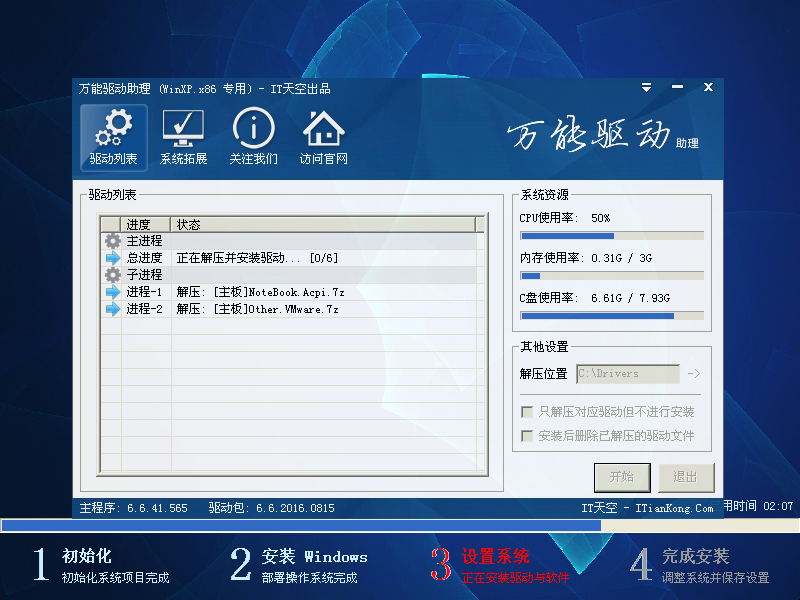Click step 2 安装 Windows in installer
The height and width of the screenshot is (600, 800).
pos(299,565)
